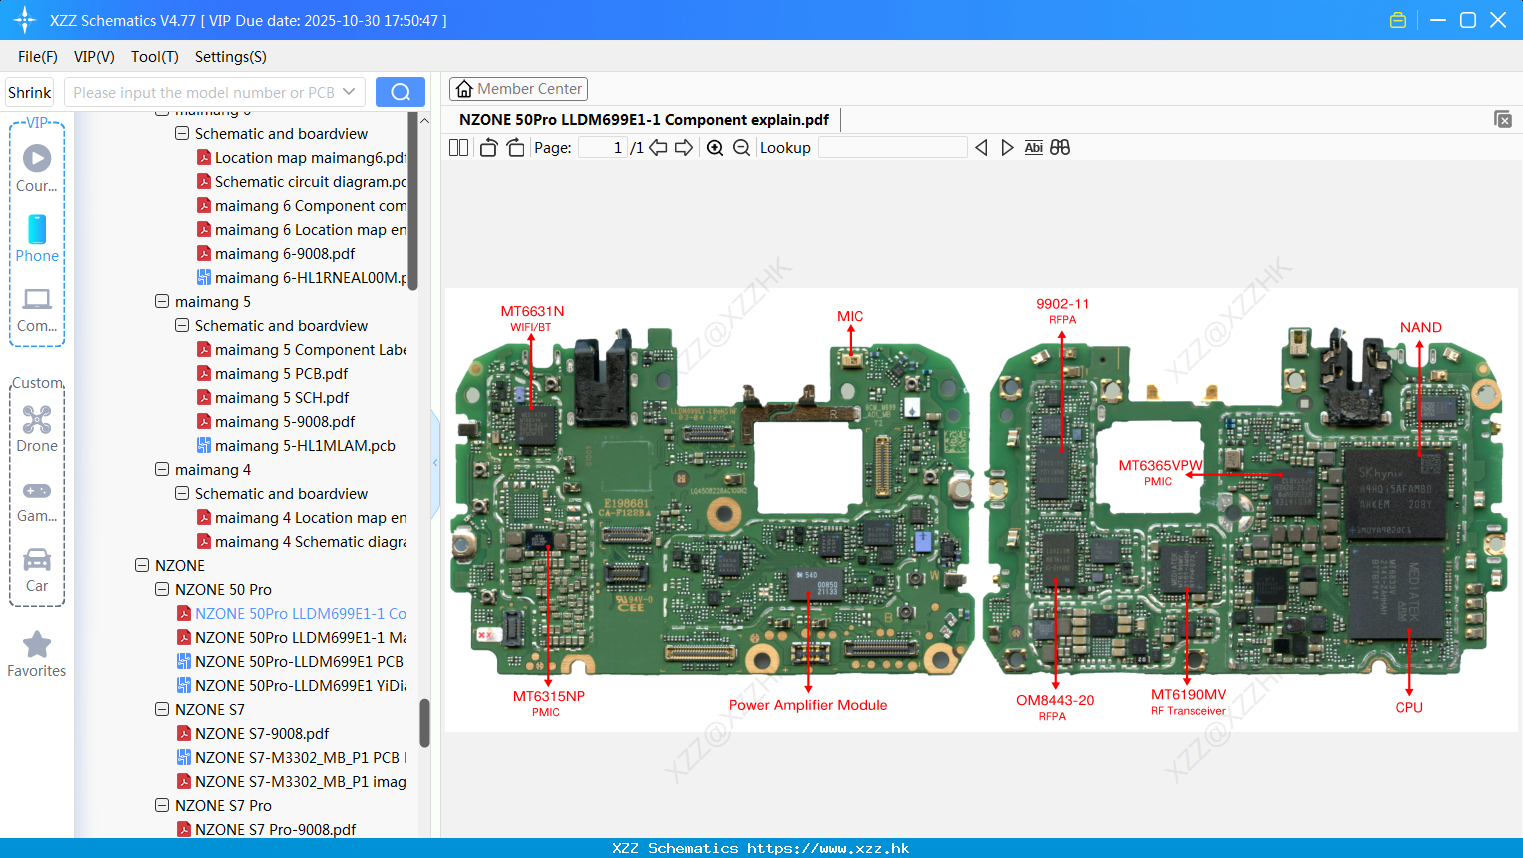Click the page number input field

(602, 147)
